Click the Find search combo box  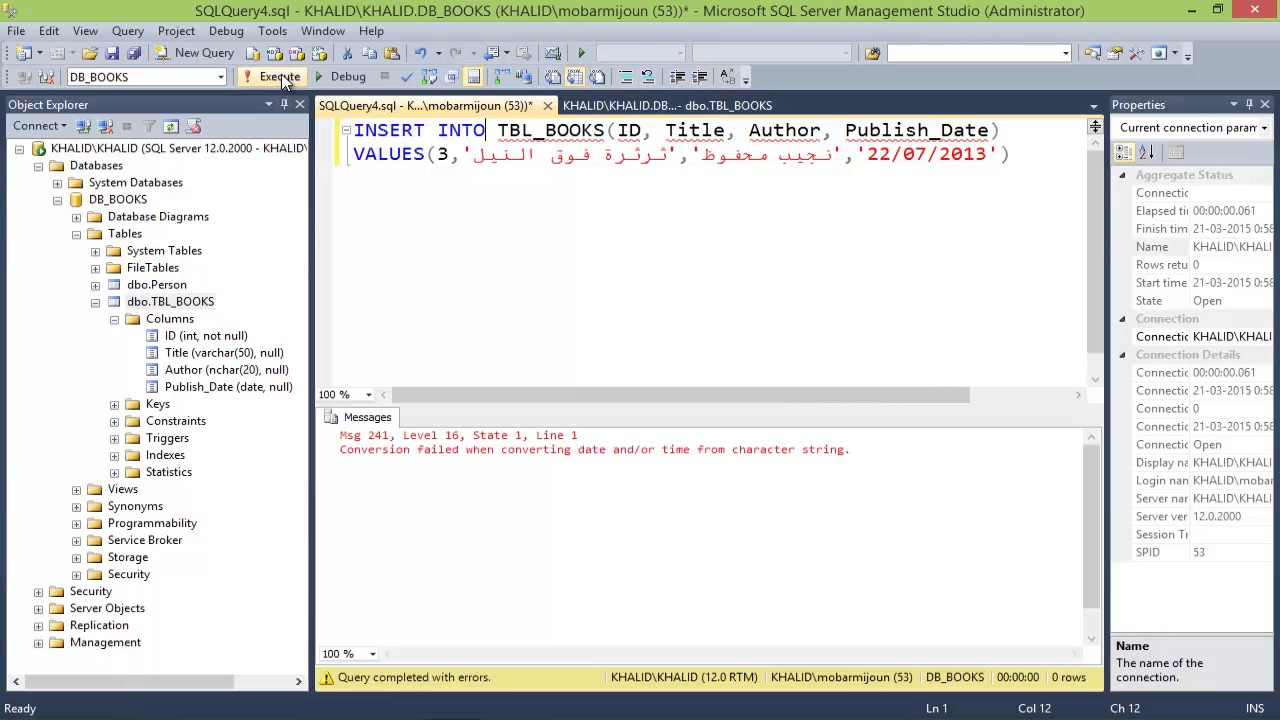(979, 53)
